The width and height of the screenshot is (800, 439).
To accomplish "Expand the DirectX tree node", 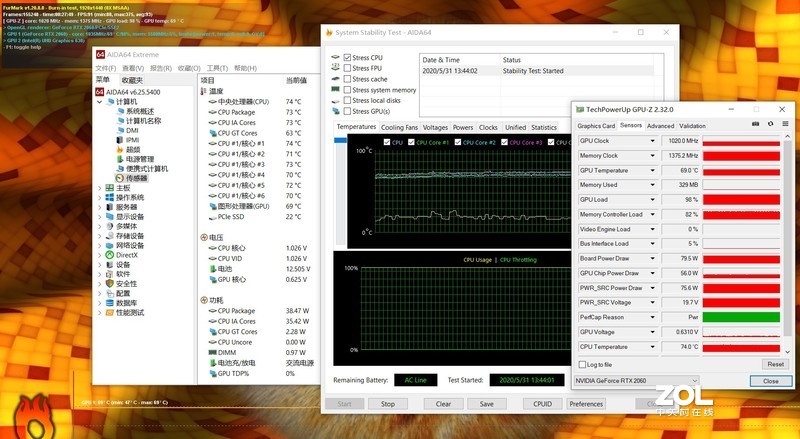I will [x=99, y=255].
